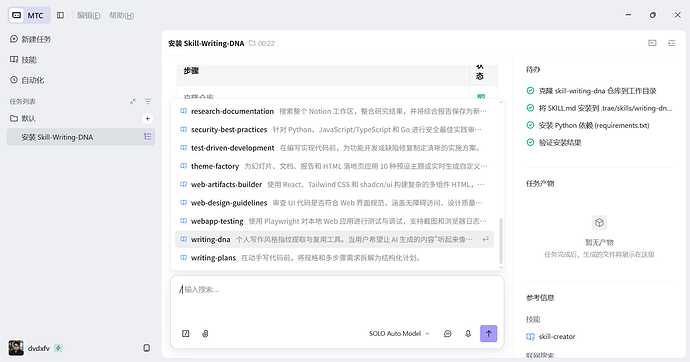Toggle the sidebar panel icon
Viewport: 690px width, 362px height.
point(60,15)
